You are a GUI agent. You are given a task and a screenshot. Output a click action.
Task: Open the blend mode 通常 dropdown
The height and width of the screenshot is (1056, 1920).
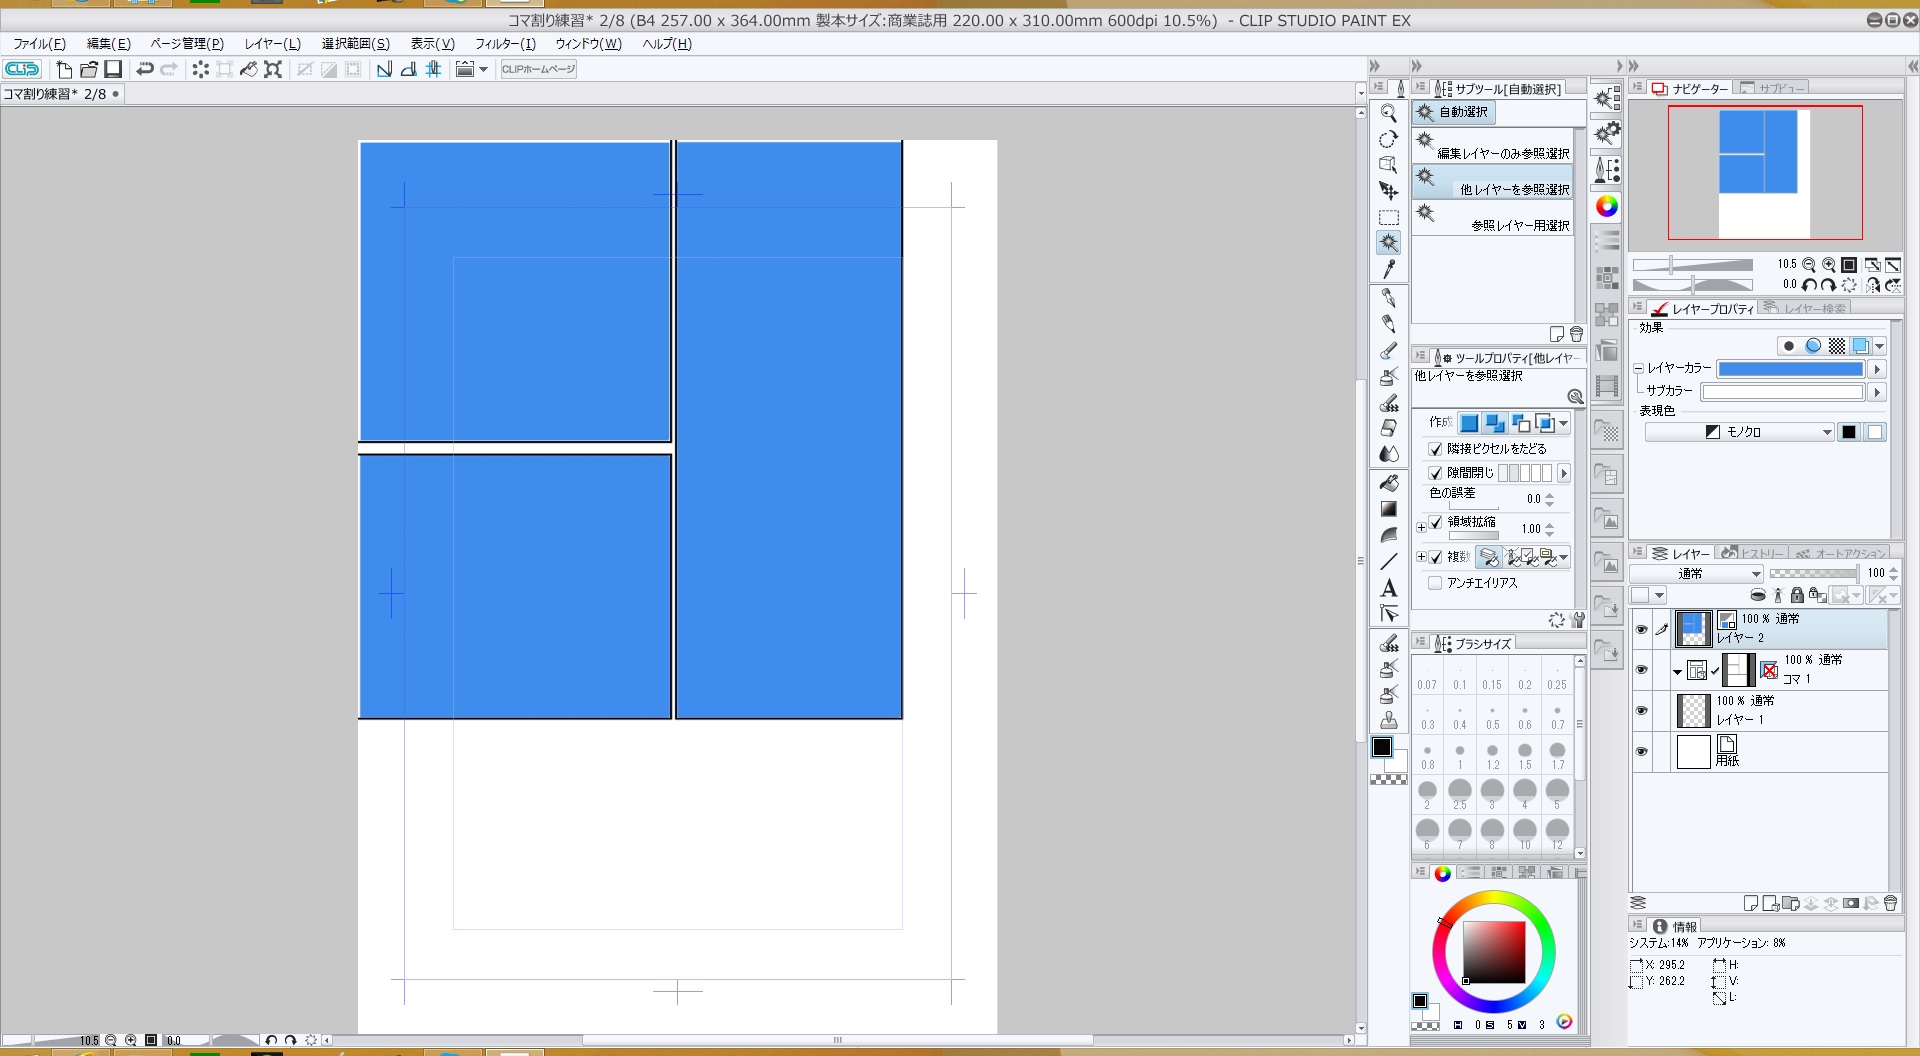[x=1696, y=573]
